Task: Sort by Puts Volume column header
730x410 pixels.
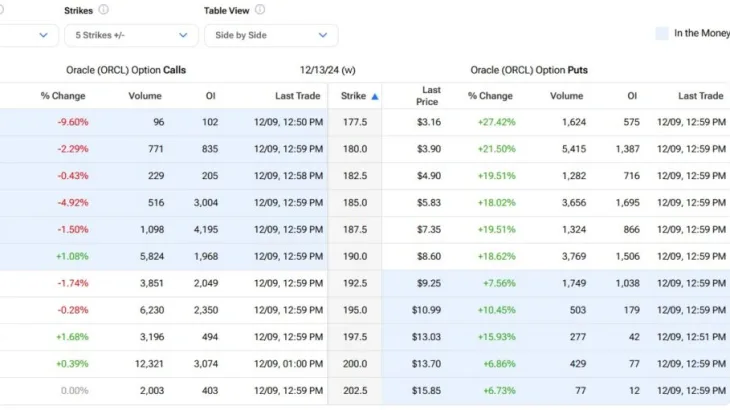Action: [567, 96]
